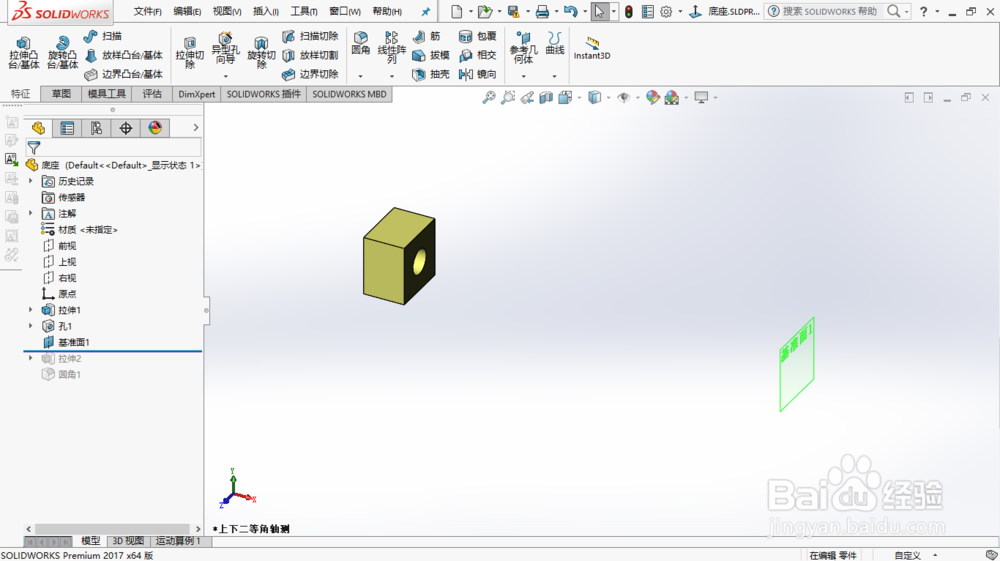
Task: Open the options gear icon
Action: (666, 11)
